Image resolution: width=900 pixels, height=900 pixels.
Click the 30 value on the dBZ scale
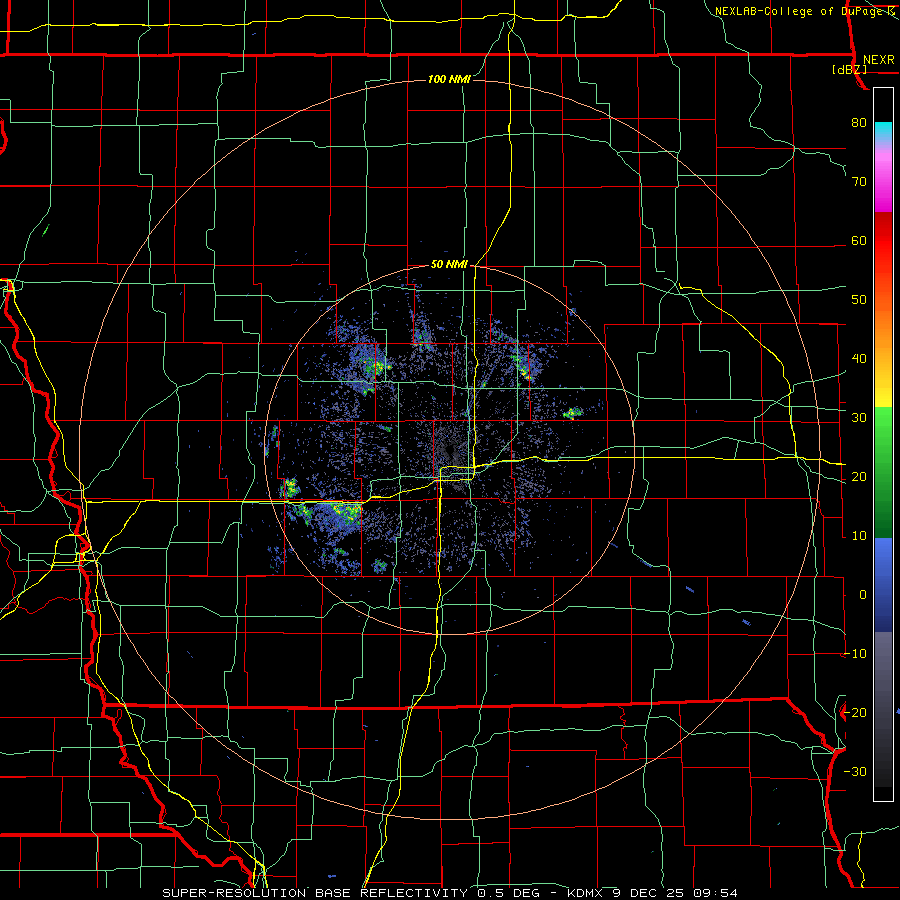859,418
